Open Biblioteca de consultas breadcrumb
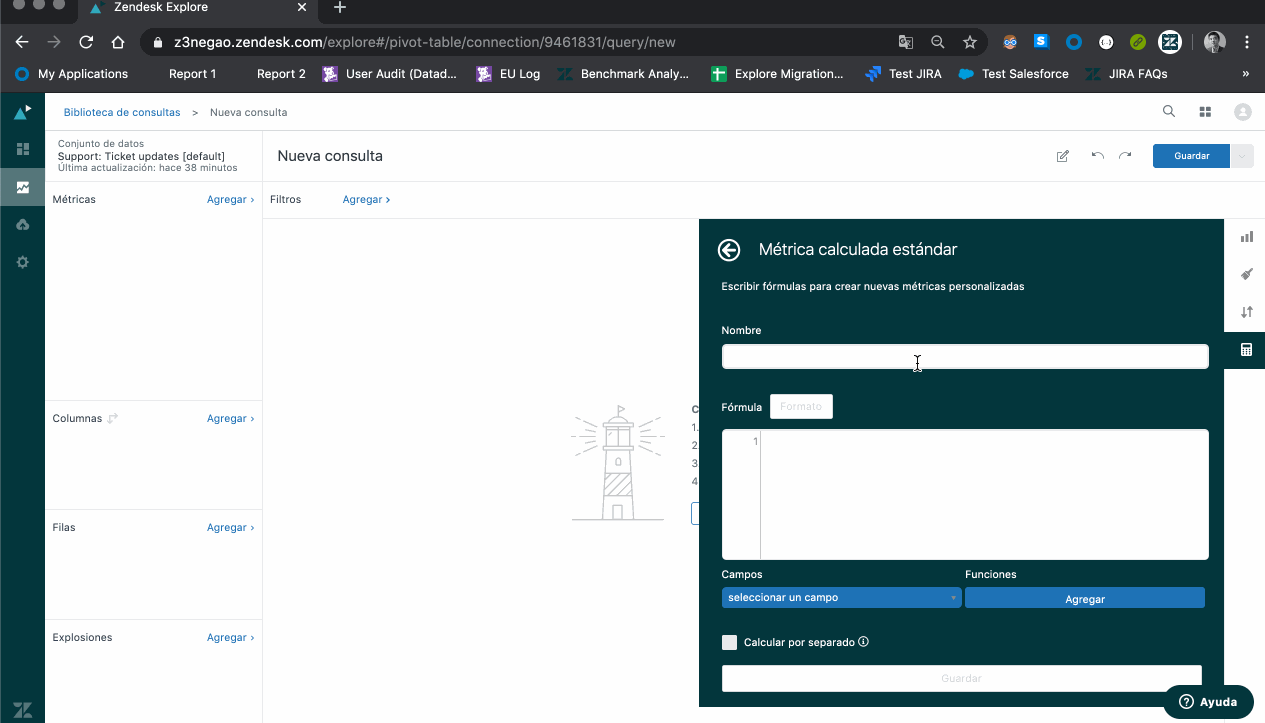Screen dimensions: 1265x723 122,112
